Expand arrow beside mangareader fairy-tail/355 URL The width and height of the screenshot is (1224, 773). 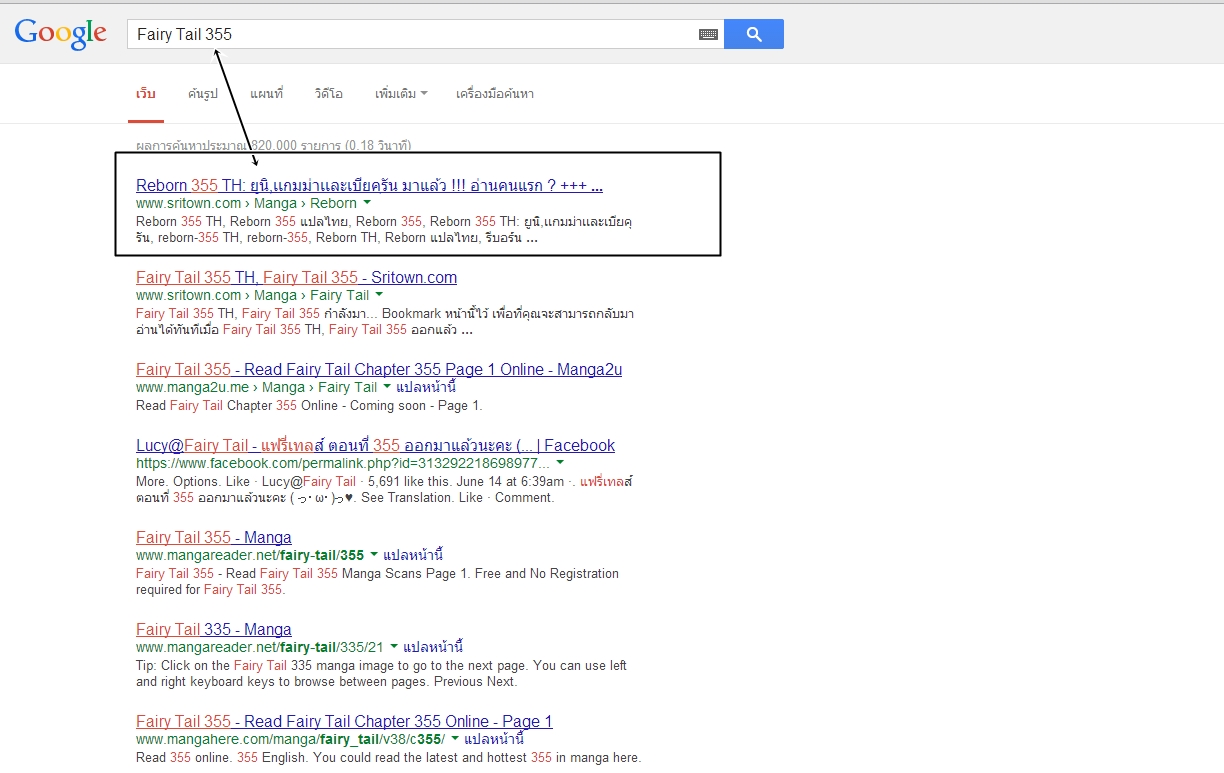(x=374, y=556)
